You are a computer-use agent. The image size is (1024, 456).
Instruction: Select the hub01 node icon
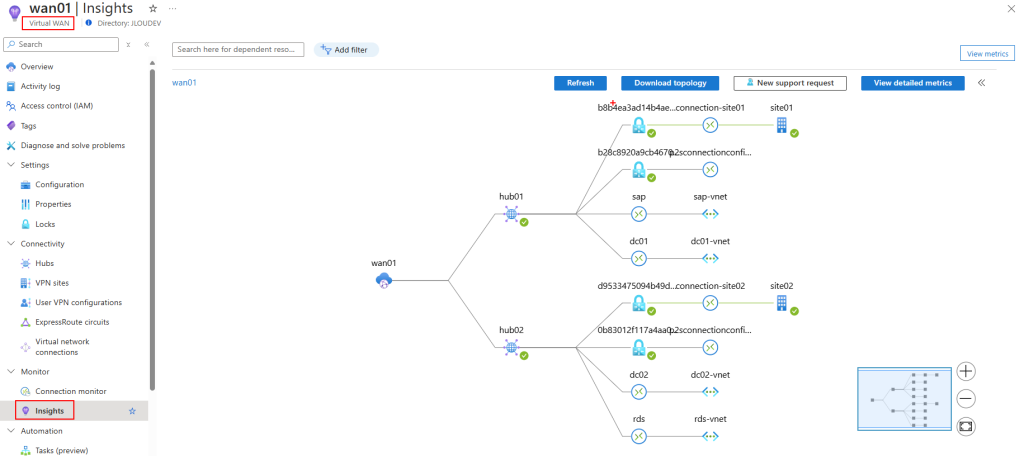coord(512,214)
